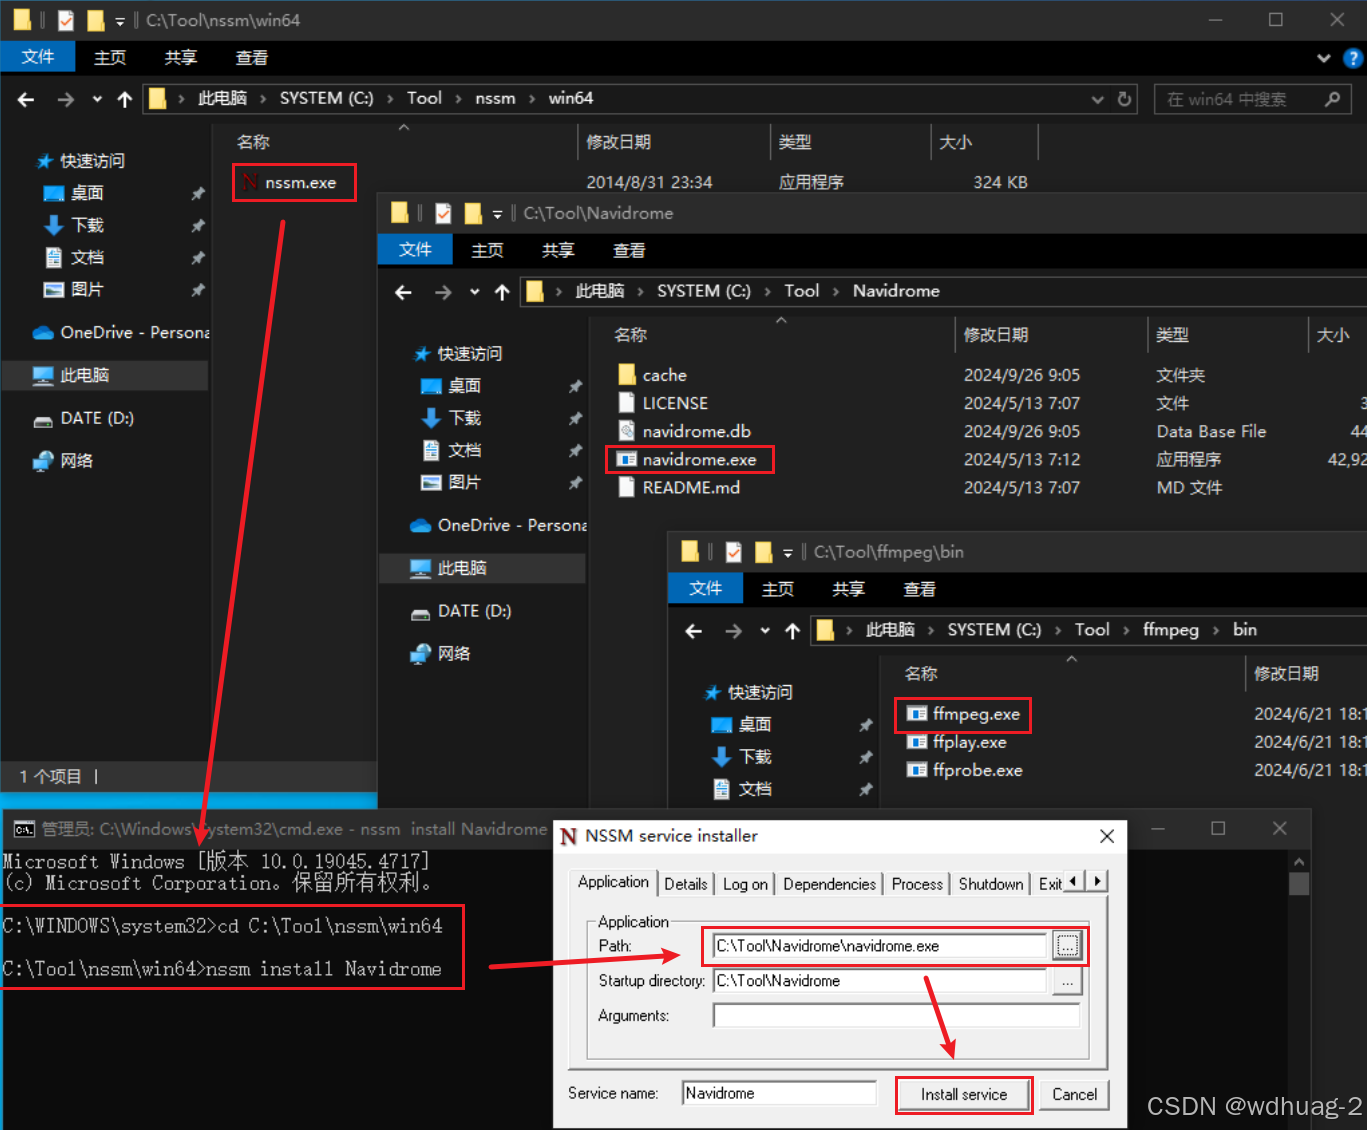This screenshot has height=1130, width=1367.
Task: Open recent locations dropdown in win64 window
Action: click(96, 99)
